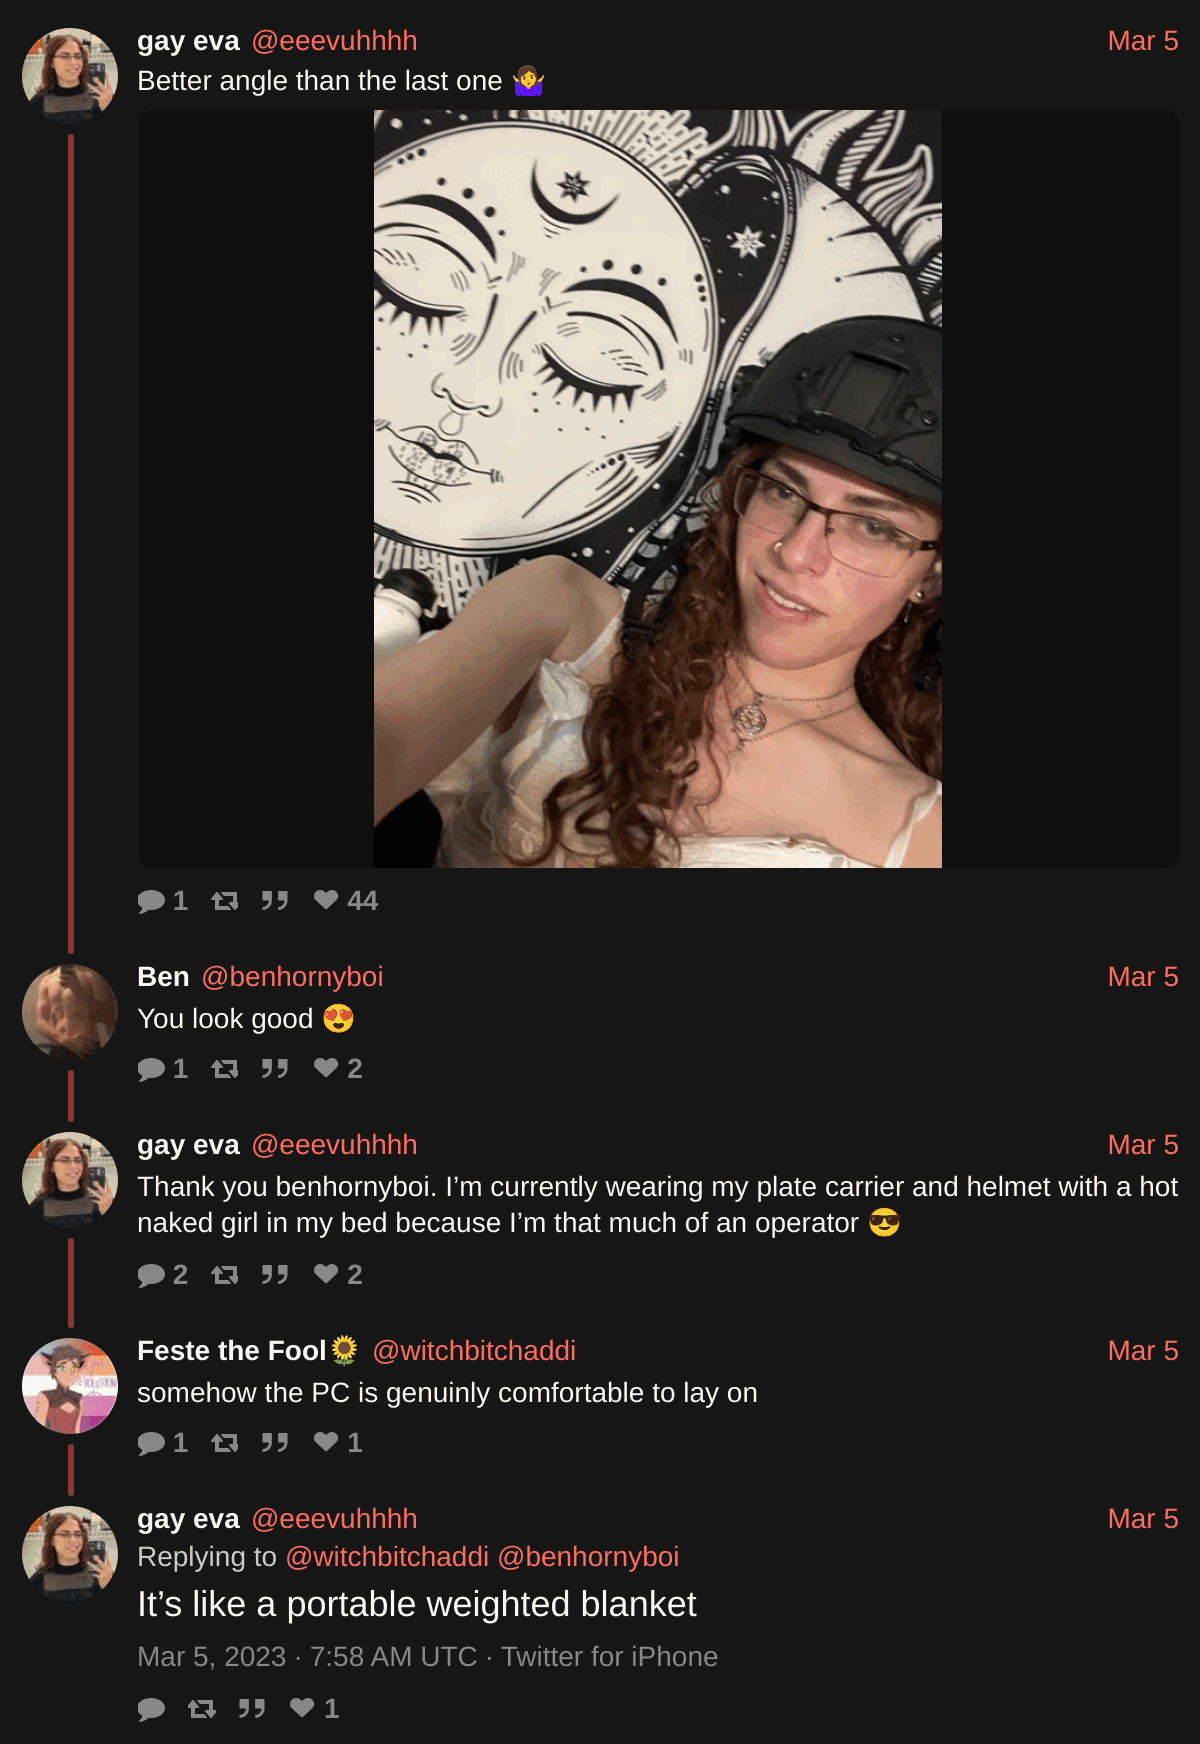Viewport: 1200px width, 1744px height.
Task: Click the heart icon under Ben's reply
Action: click(x=326, y=1068)
